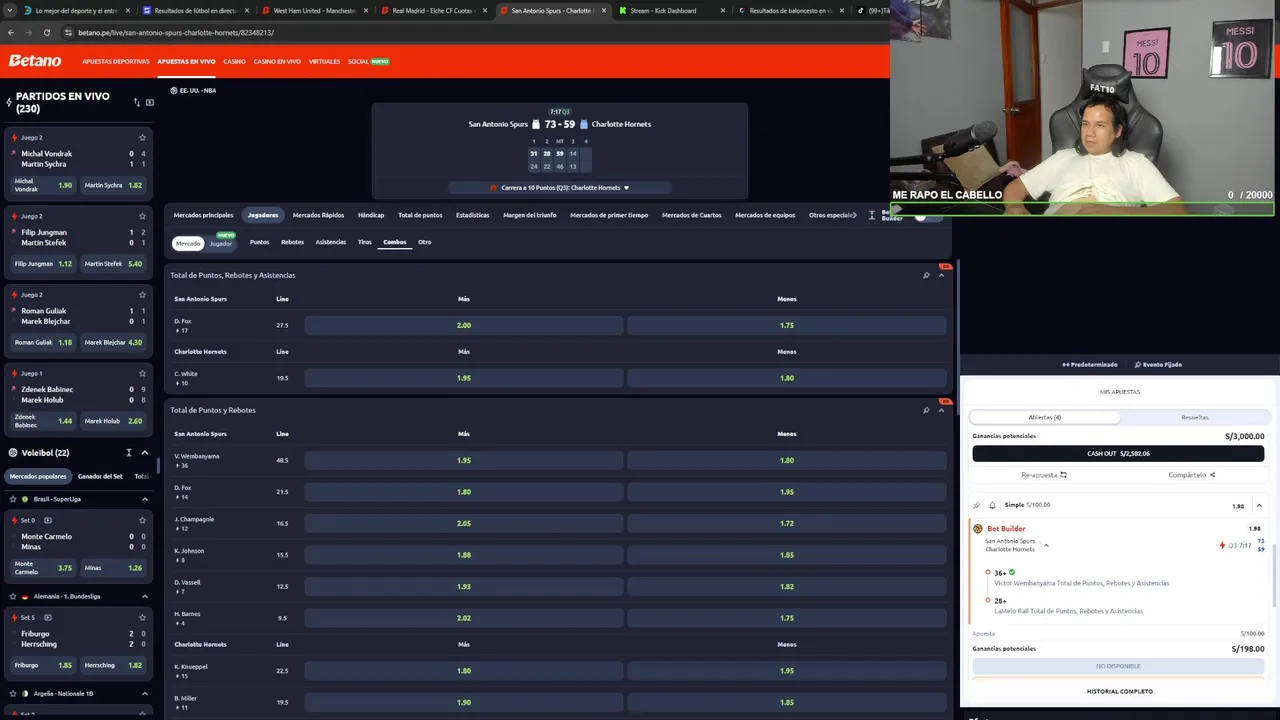Viewport: 1280px width, 720px height.
Task: Click the site info icon in address bar
Action: pos(68,32)
